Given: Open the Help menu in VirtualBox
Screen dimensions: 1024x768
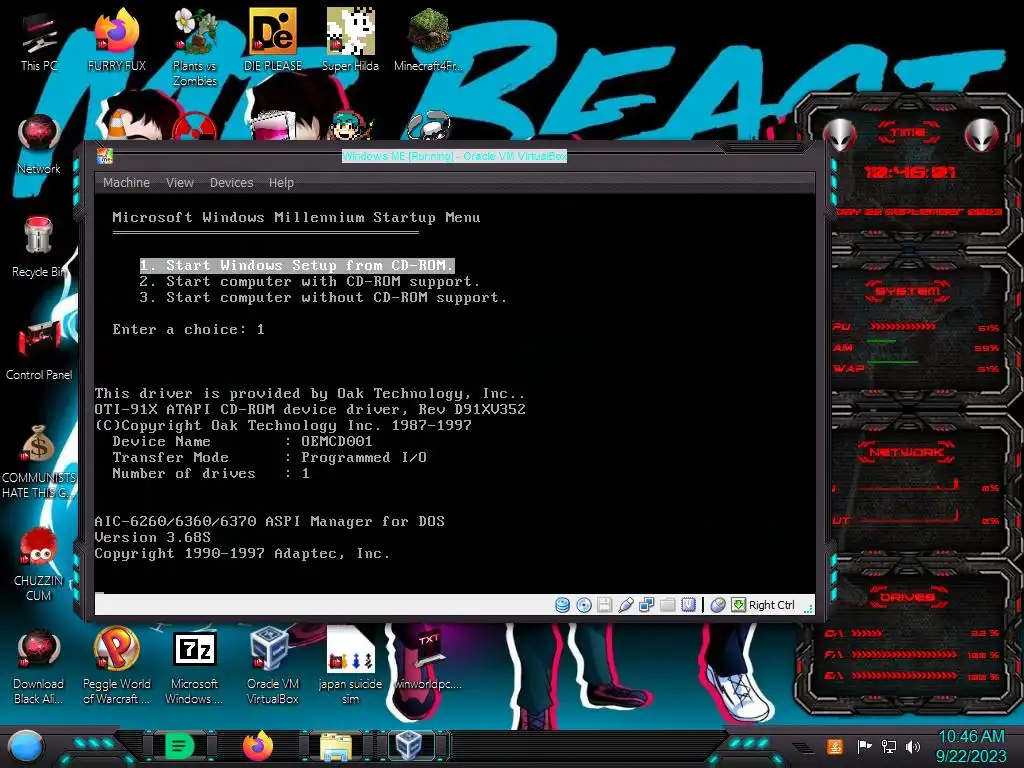Looking at the screenshot, I should [x=281, y=183].
